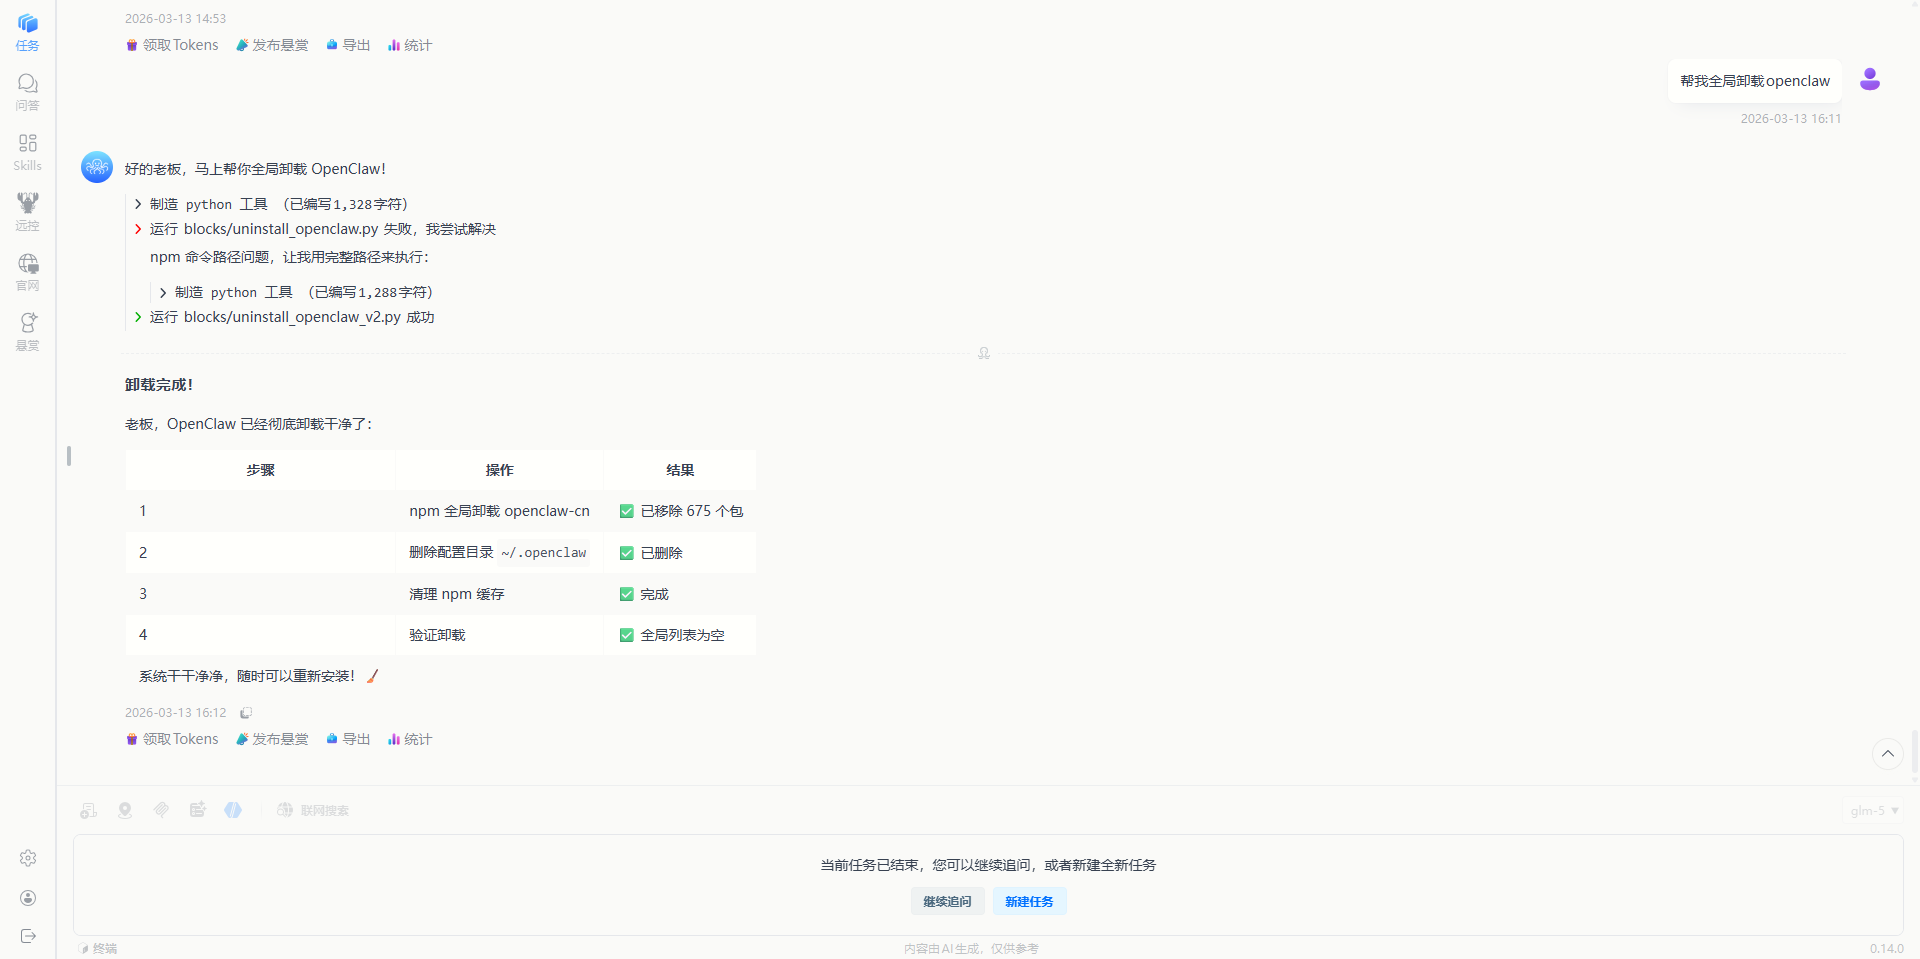
Task: Click the version number 0.14.0
Action: [1886, 948]
